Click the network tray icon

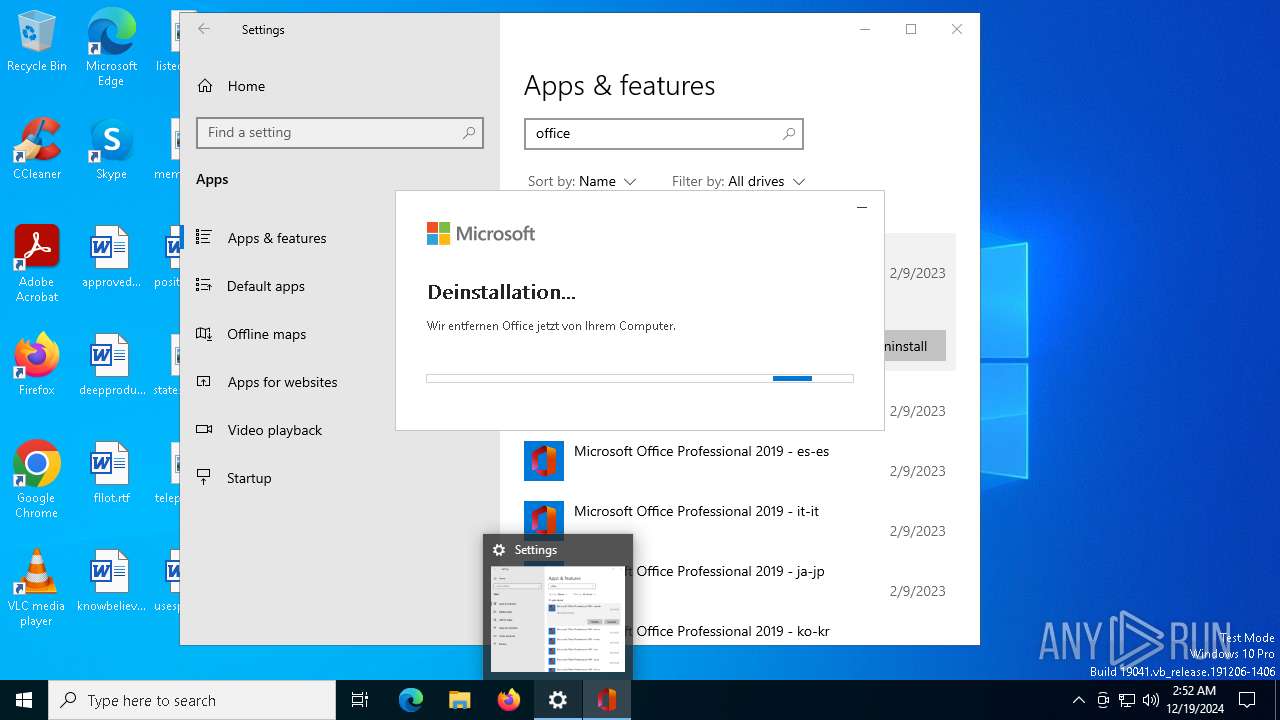[x=1127, y=700]
